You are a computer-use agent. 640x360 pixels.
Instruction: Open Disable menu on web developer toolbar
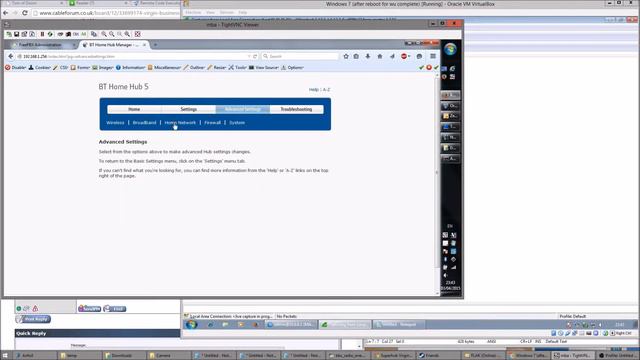tap(16, 67)
